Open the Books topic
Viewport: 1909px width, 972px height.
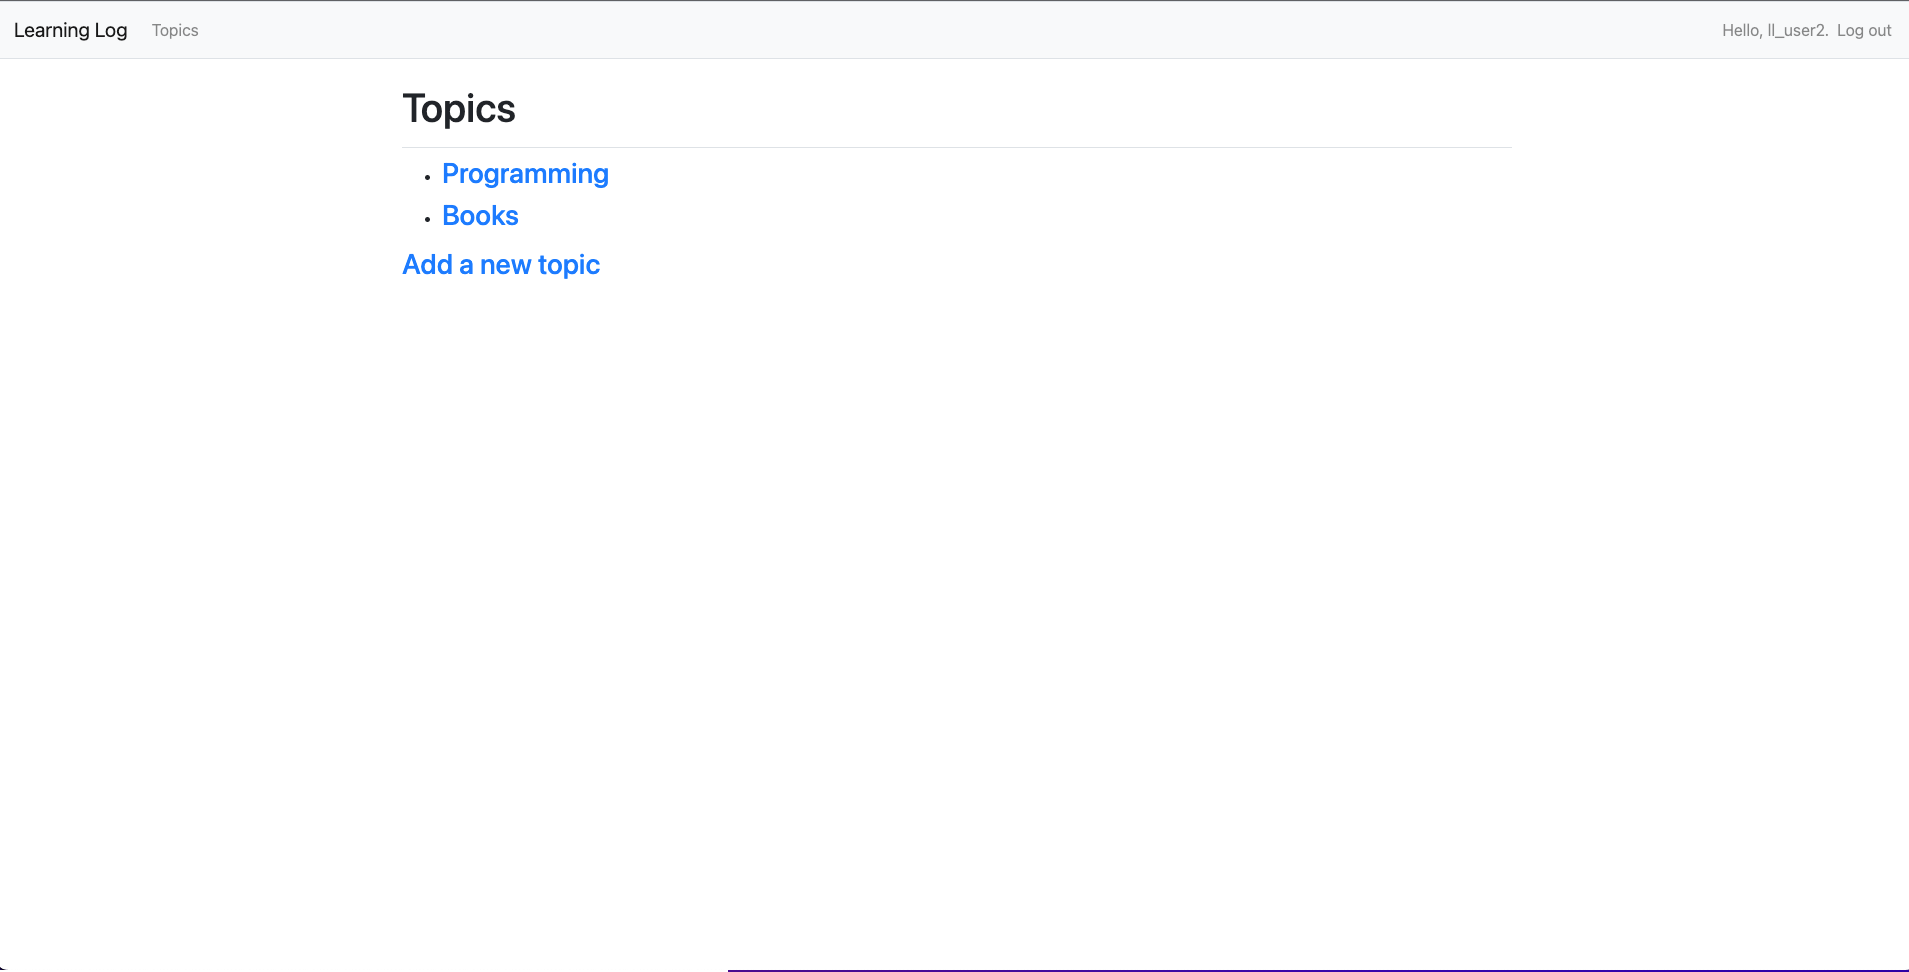click(x=480, y=216)
